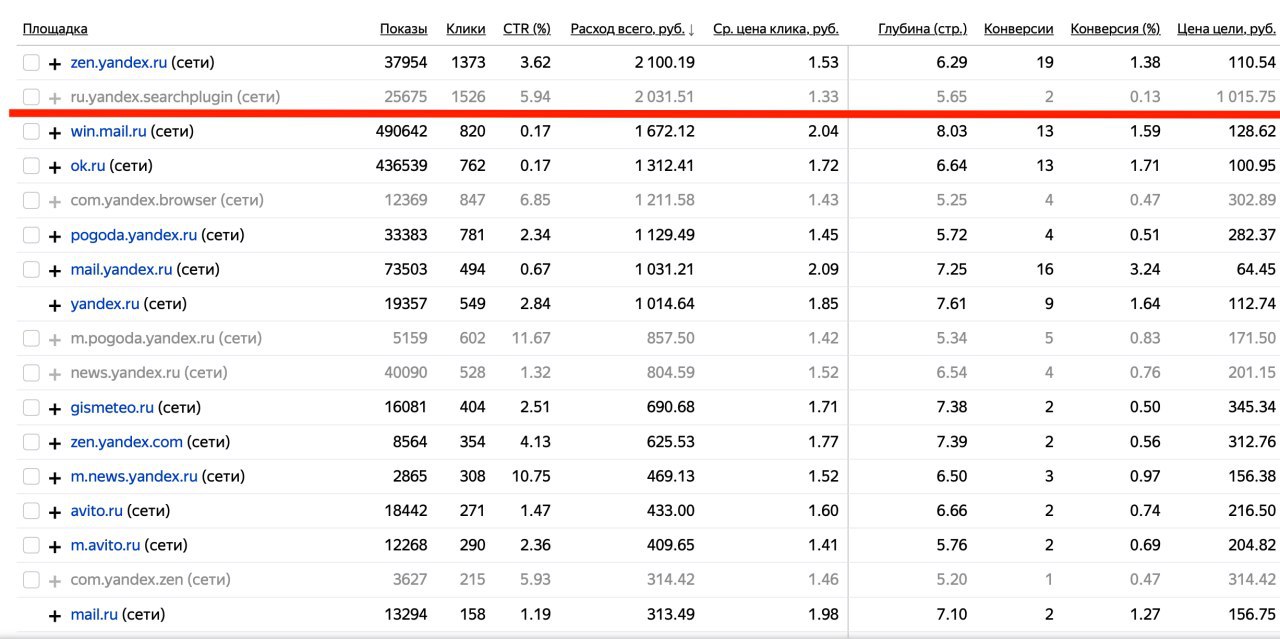Sort by CTR (%) column header

(x=526, y=29)
